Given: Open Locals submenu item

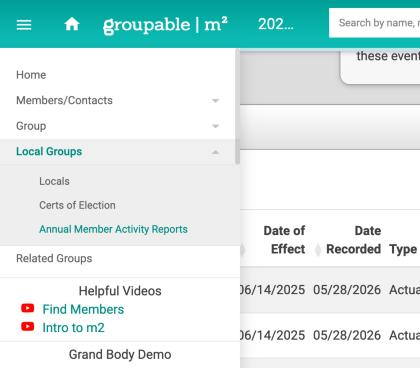Looking at the screenshot, I should tap(54, 181).
